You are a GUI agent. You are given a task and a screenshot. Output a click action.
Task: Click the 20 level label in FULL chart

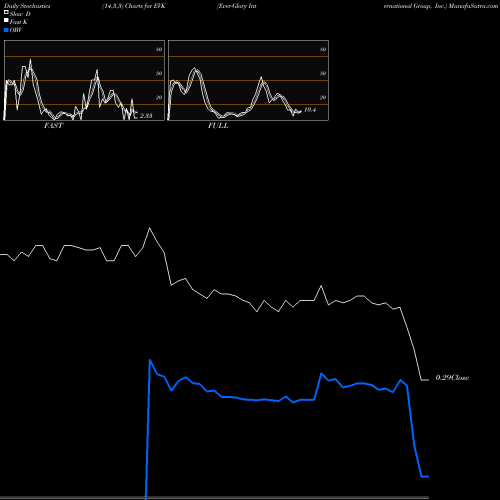click(323, 97)
